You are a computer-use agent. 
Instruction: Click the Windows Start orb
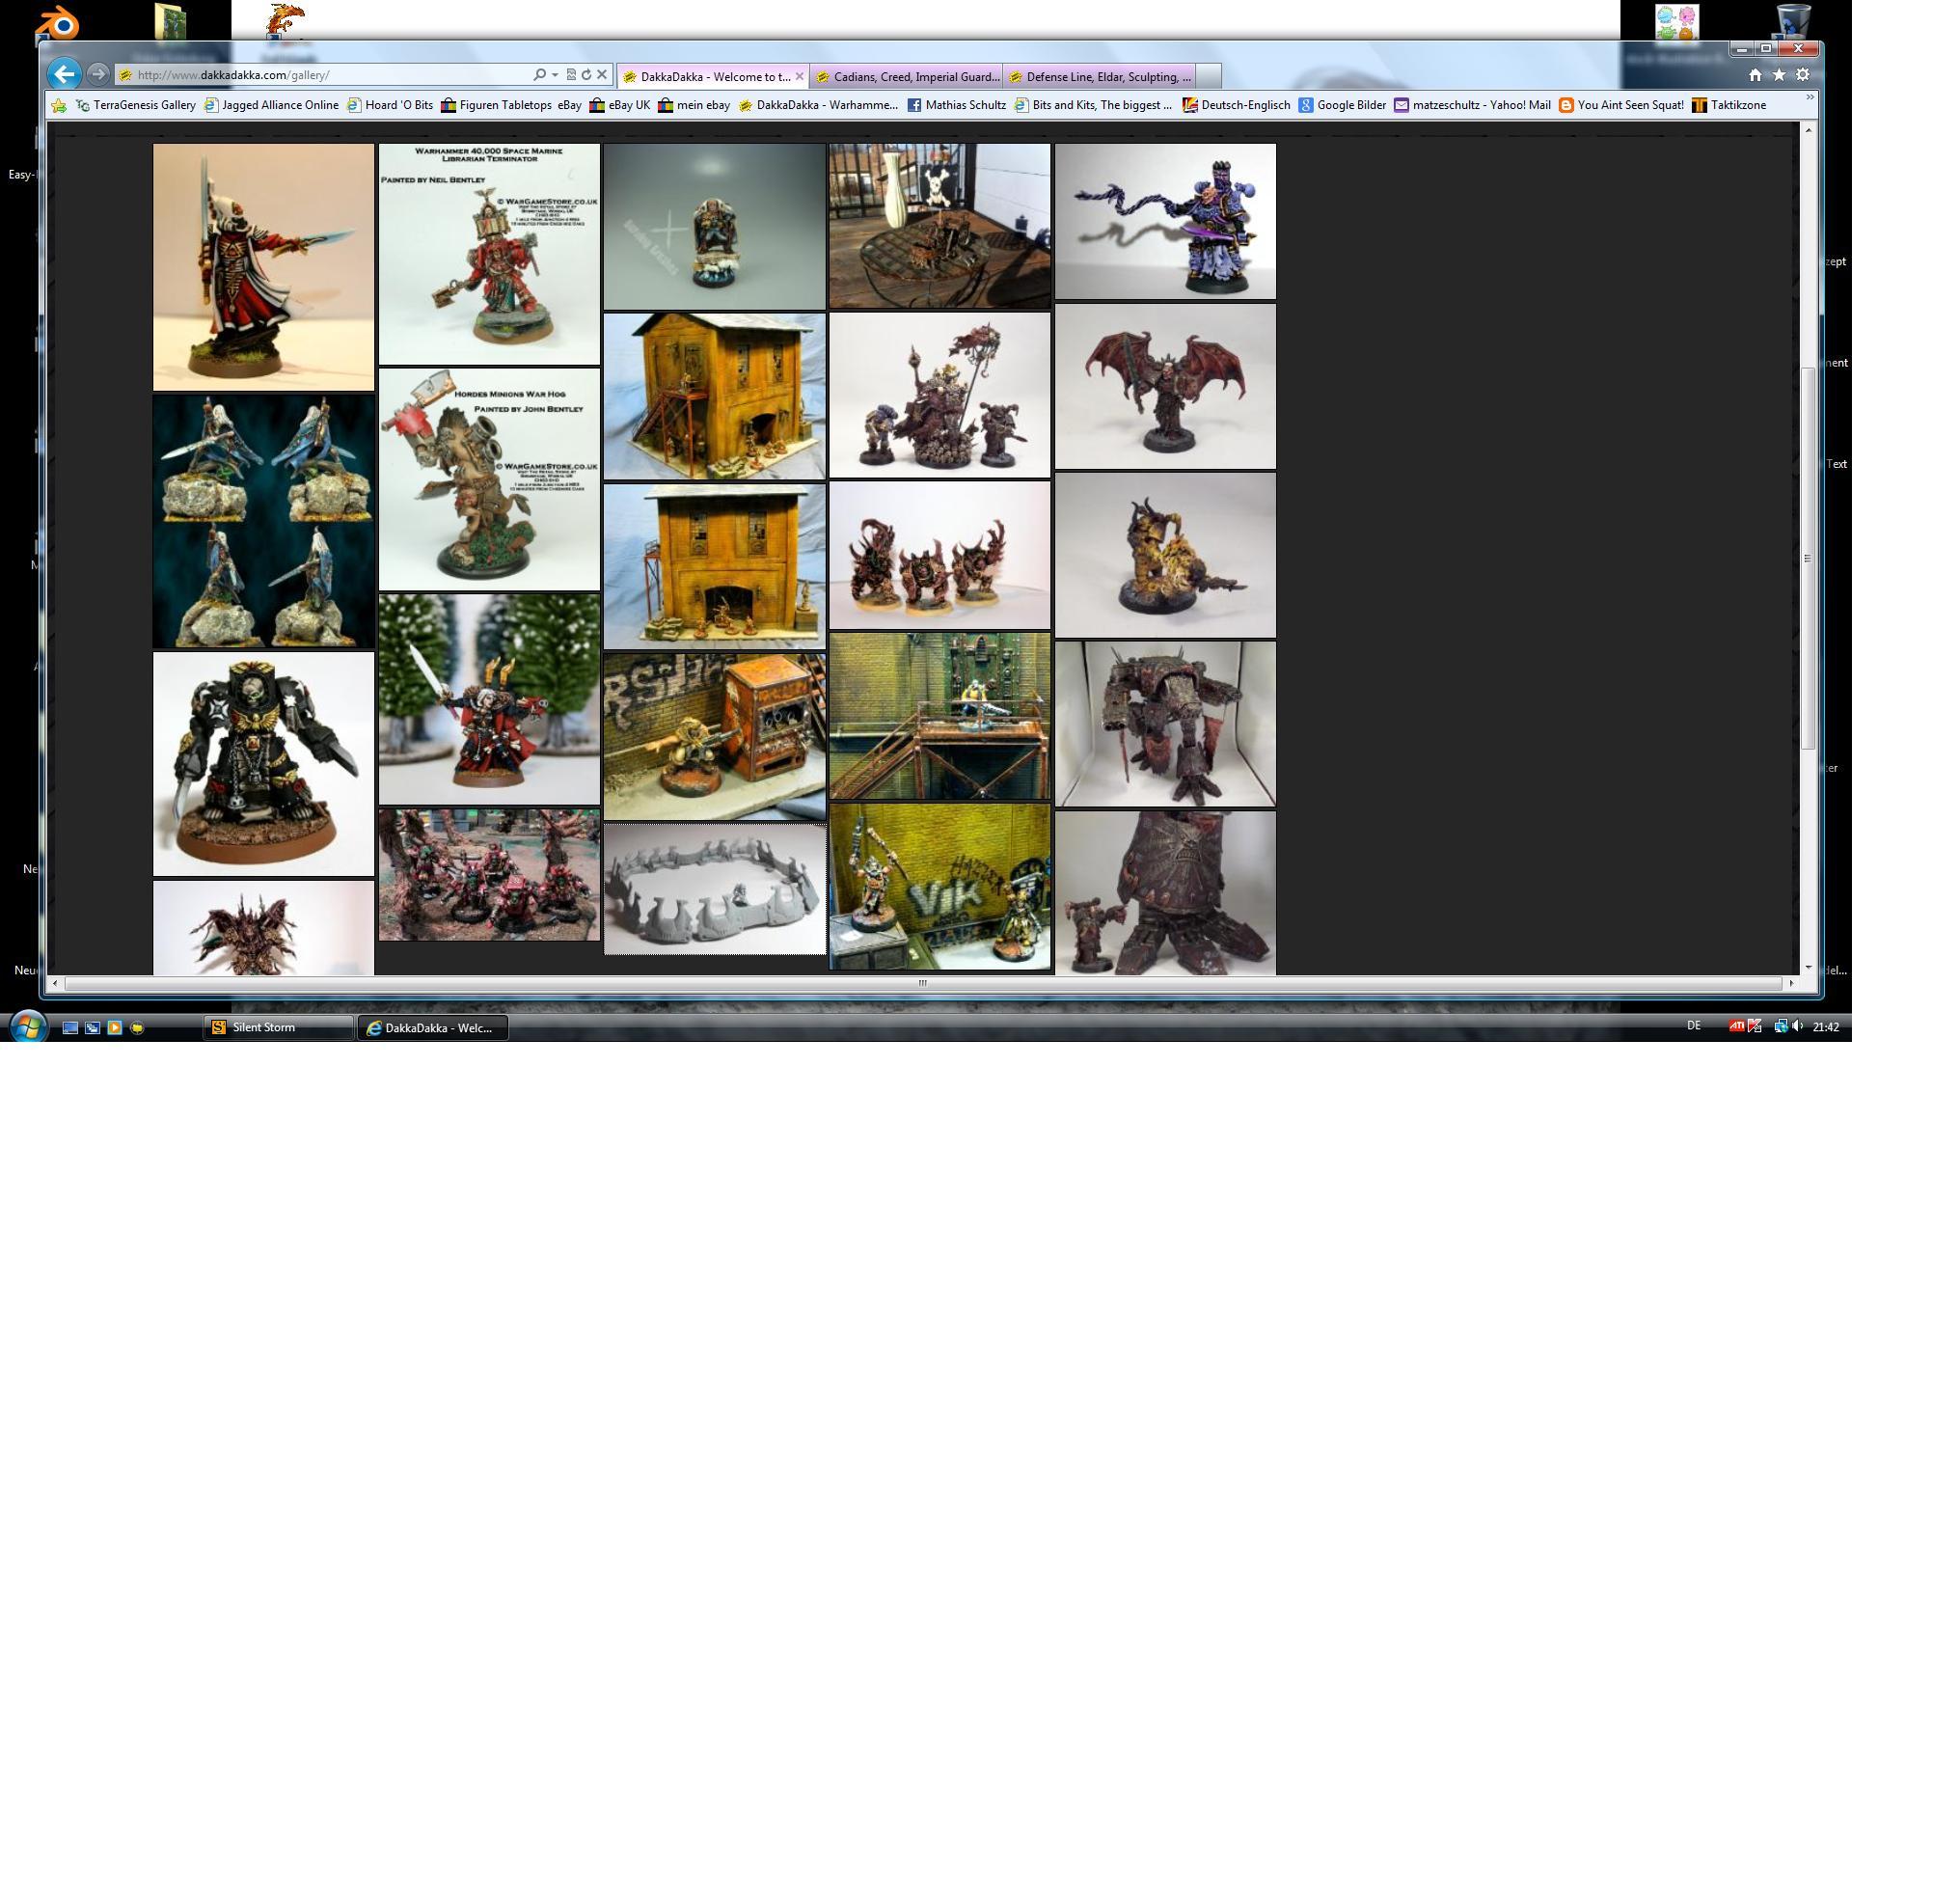(28, 1026)
